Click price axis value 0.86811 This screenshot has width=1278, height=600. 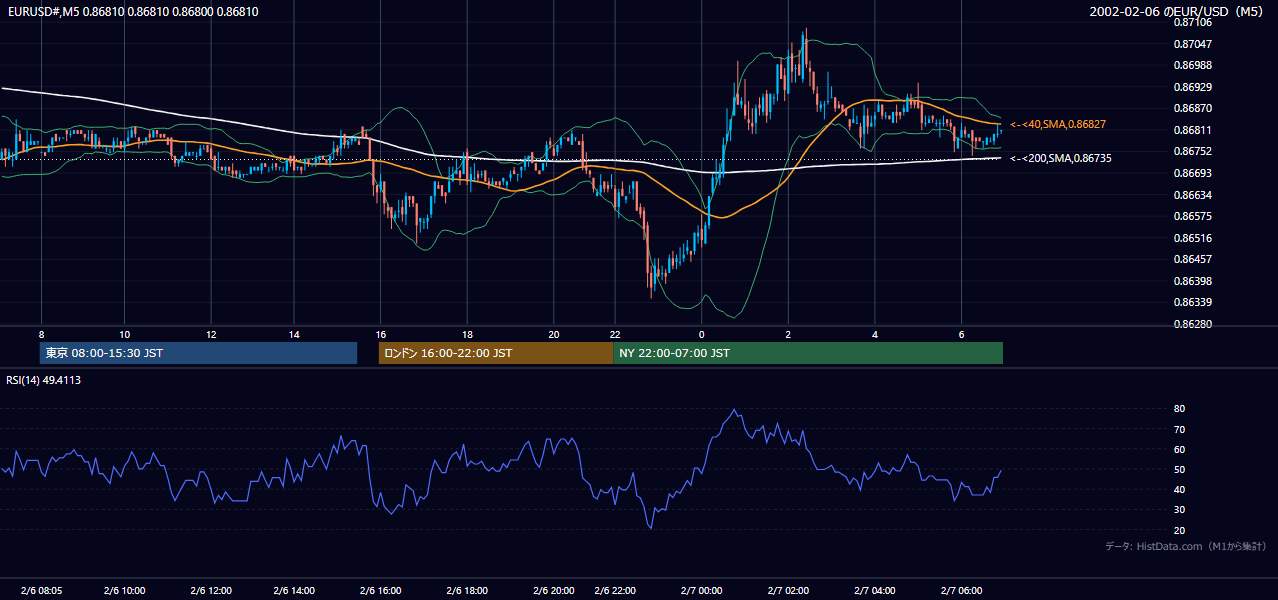pyautogui.click(x=1193, y=130)
